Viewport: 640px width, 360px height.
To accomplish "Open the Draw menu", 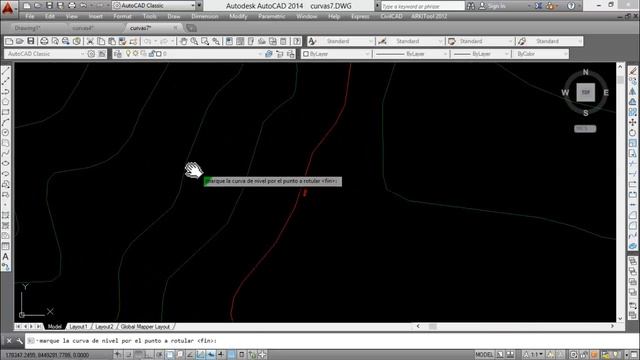I will 173,16.
